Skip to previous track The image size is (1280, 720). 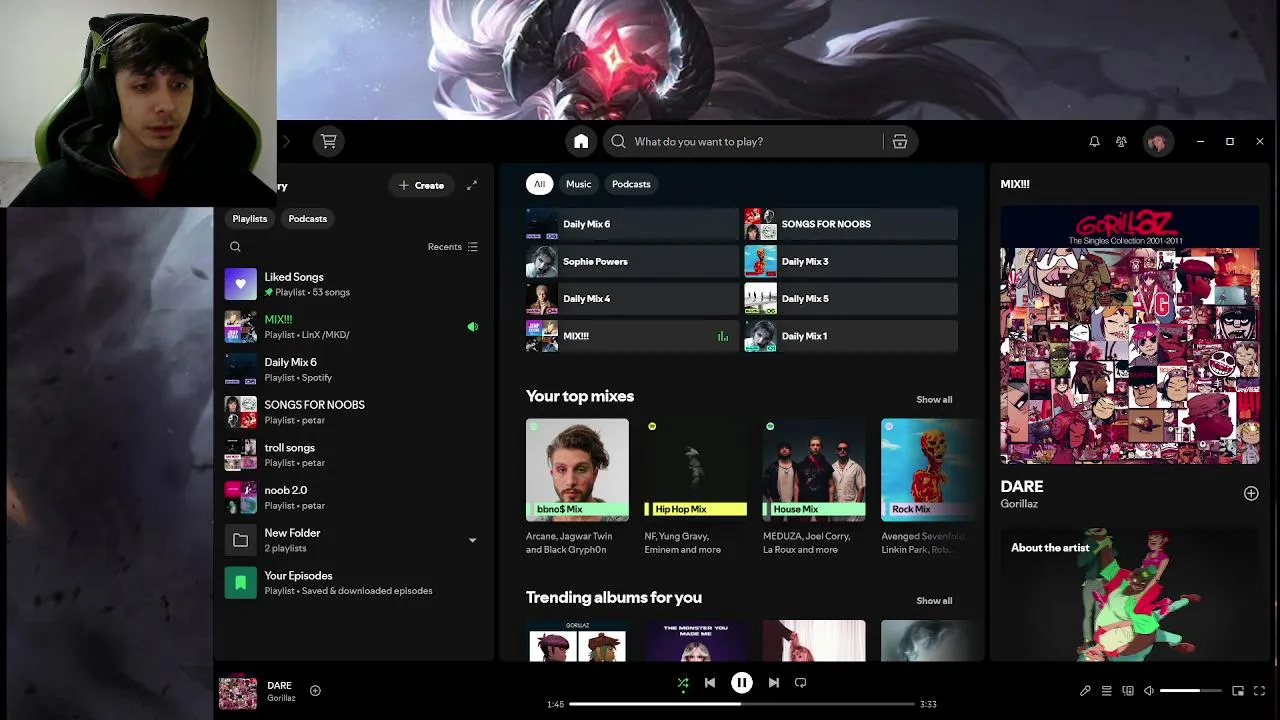pyautogui.click(x=710, y=683)
